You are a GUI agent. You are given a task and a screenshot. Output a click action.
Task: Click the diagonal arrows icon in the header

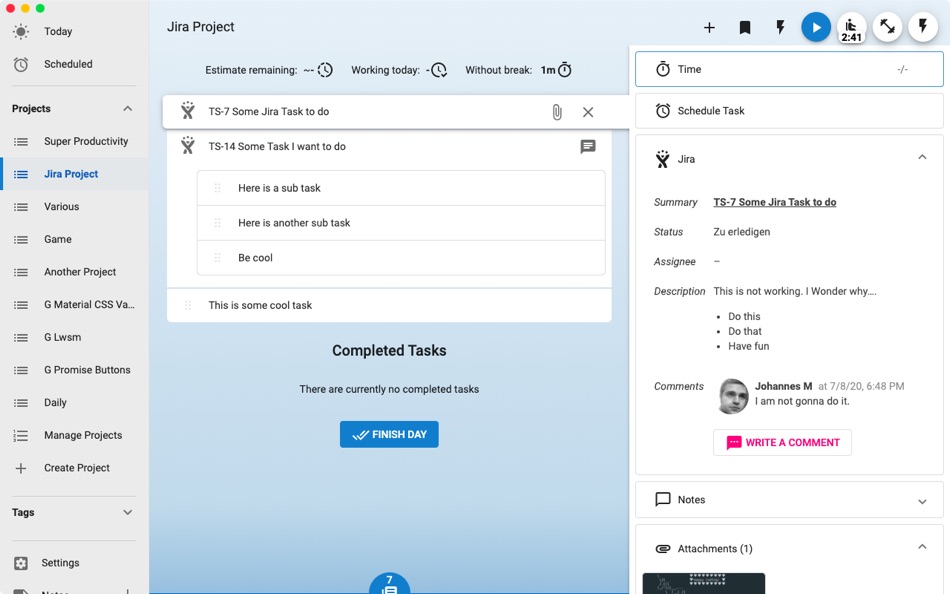coord(887,27)
